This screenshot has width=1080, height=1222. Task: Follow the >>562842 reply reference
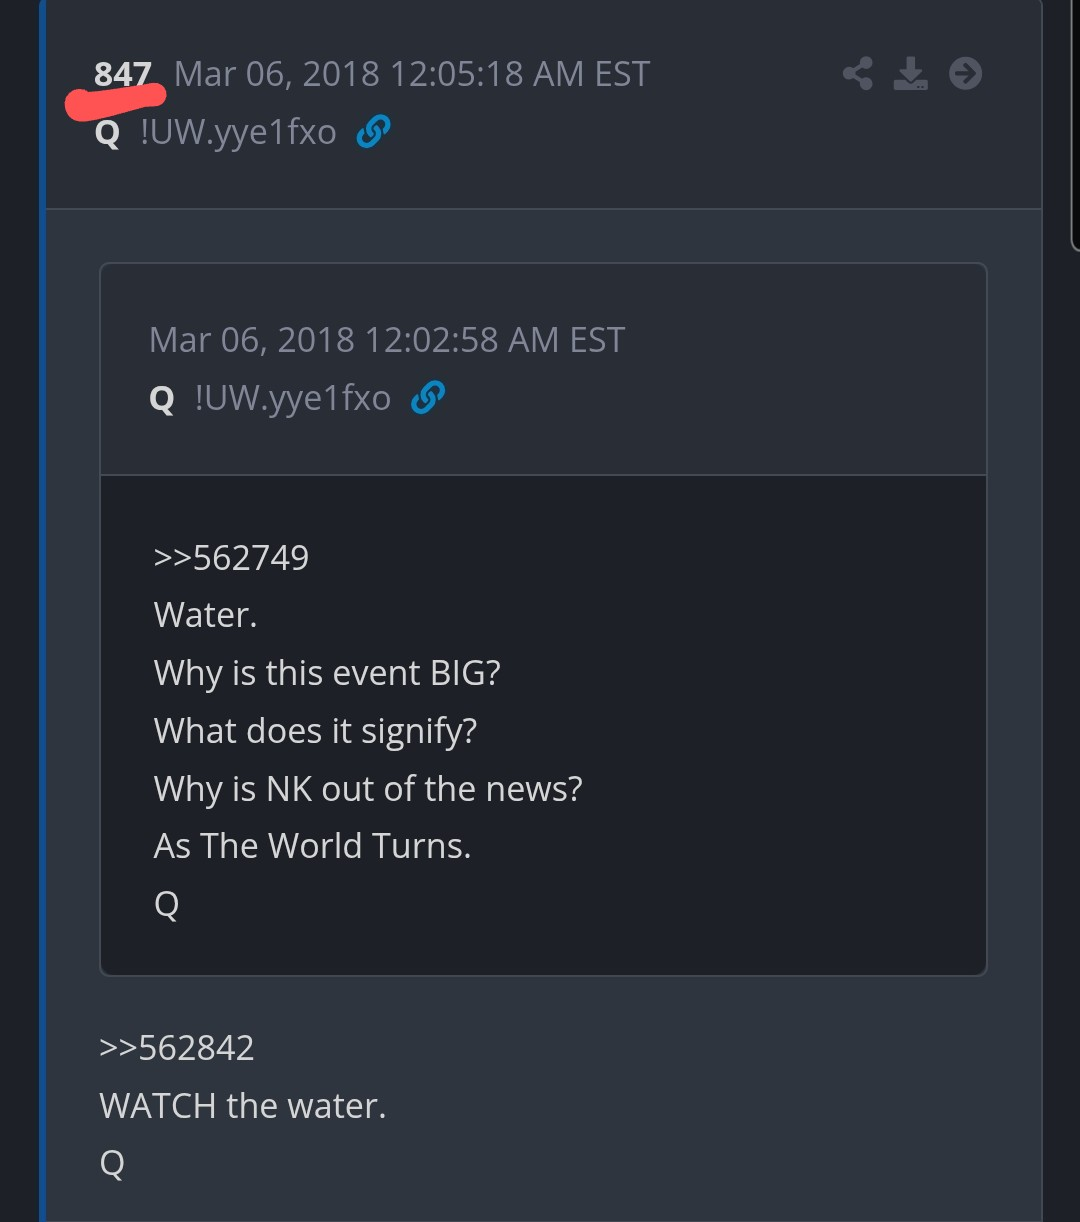coord(177,1048)
